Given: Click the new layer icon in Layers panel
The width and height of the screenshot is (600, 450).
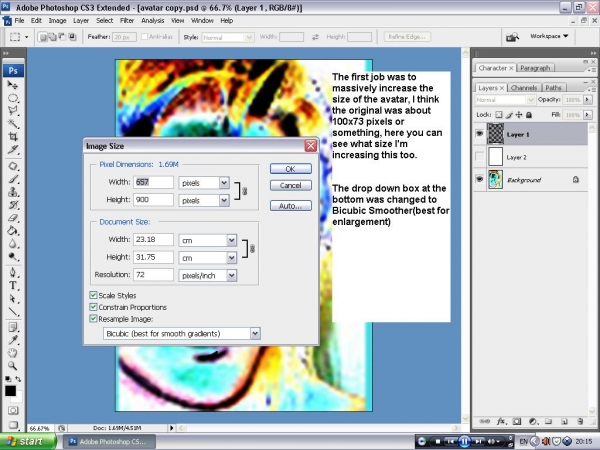Looking at the screenshot, I should tap(564, 421).
